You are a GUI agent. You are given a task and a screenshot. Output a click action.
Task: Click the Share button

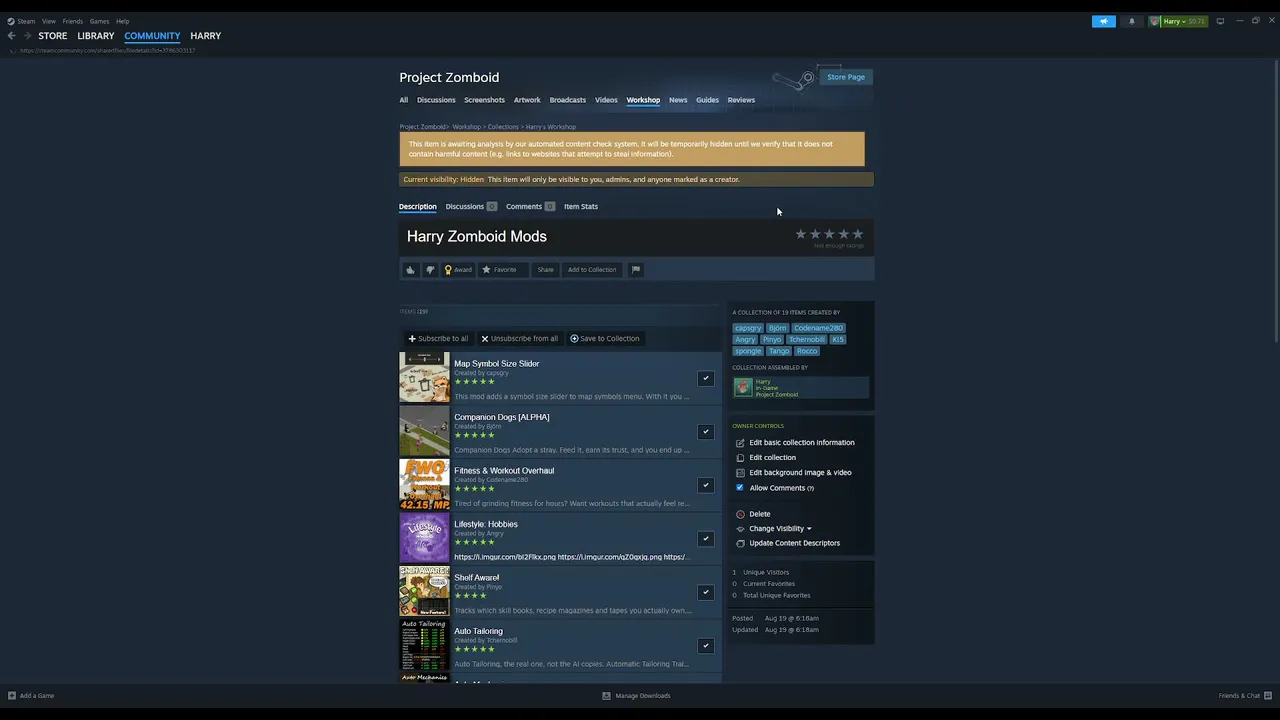pyautogui.click(x=545, y=270)
